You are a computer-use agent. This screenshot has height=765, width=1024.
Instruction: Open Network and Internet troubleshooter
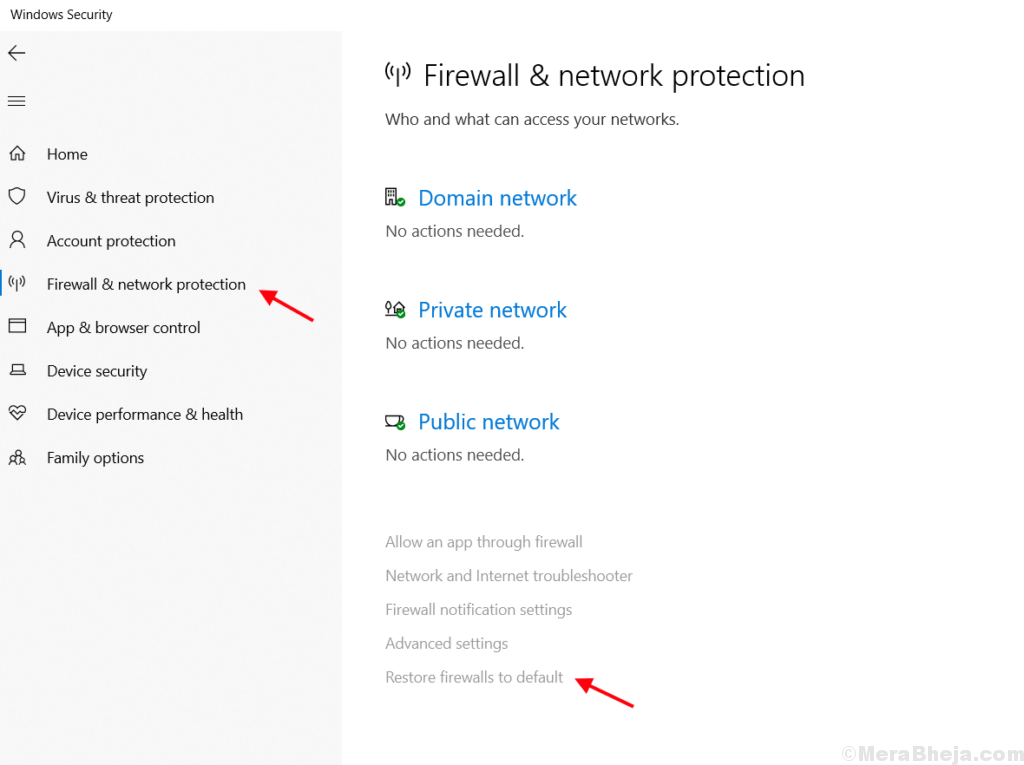[x=508, y=575]
